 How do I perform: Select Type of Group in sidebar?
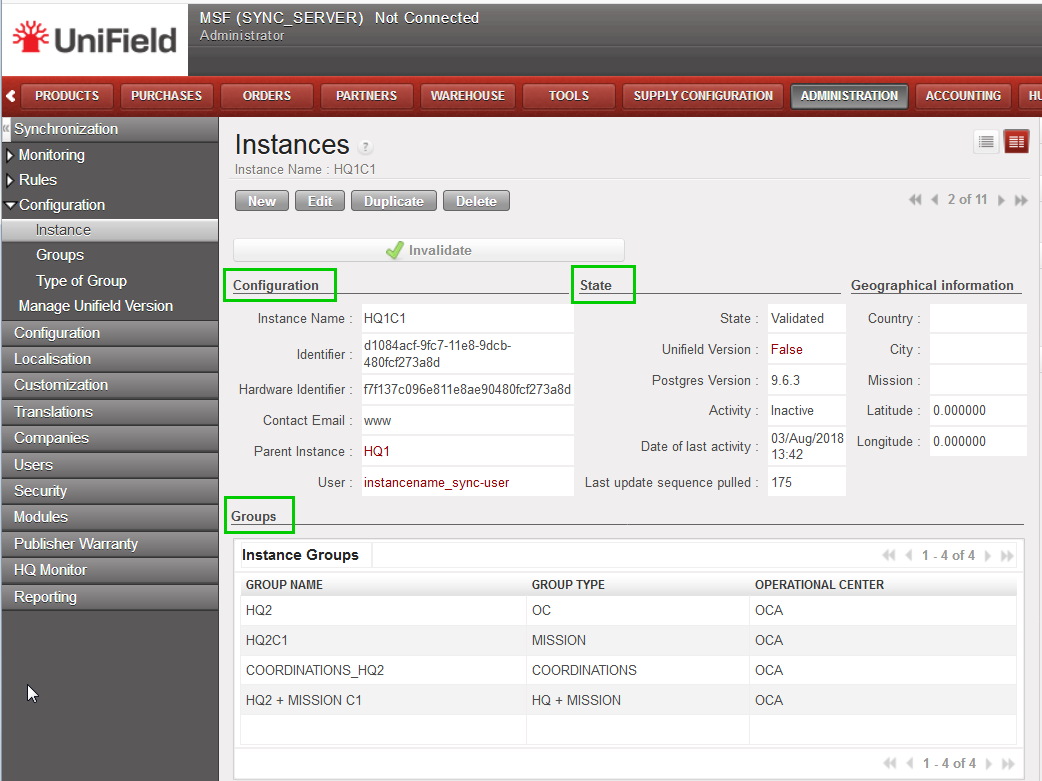81,281
